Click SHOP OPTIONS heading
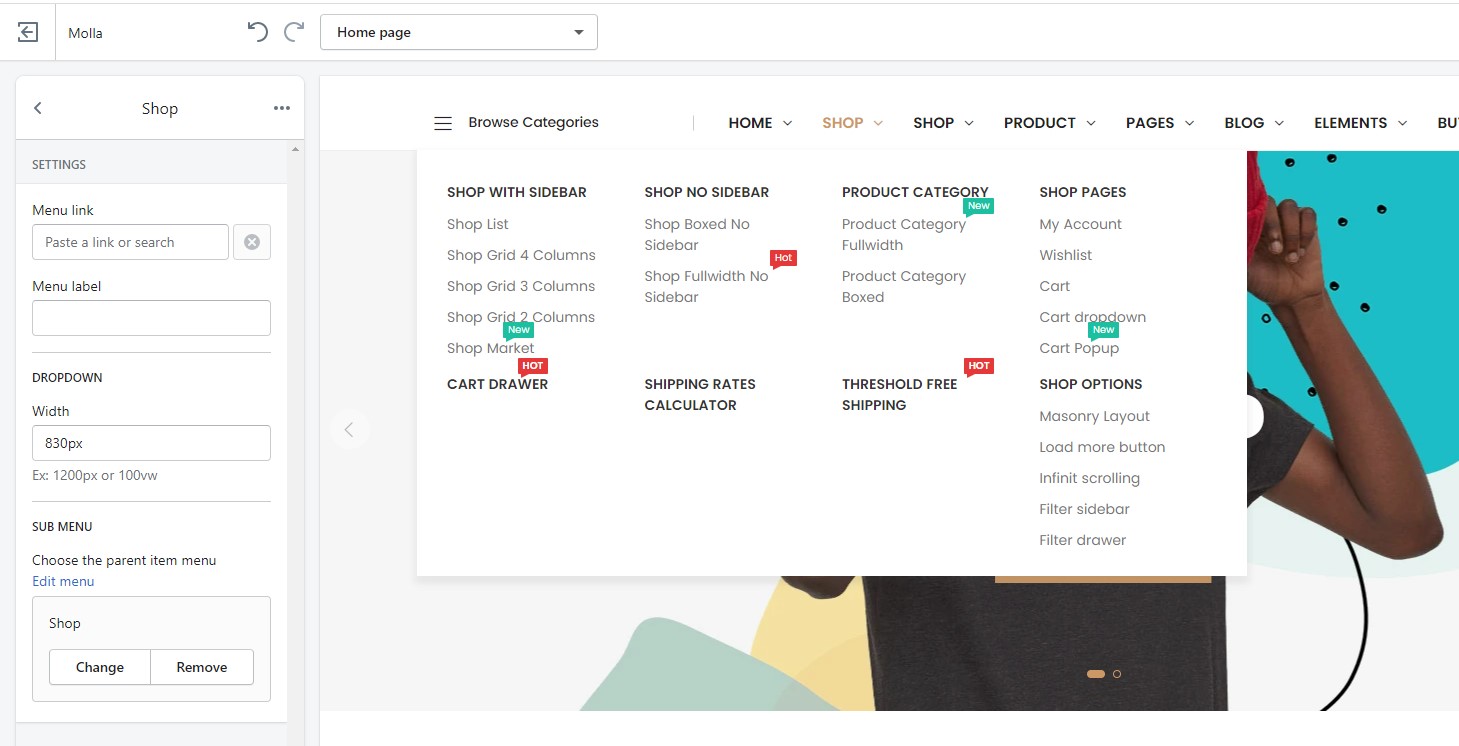This screenshot has width=1459, height=746. click(1090, 384)
